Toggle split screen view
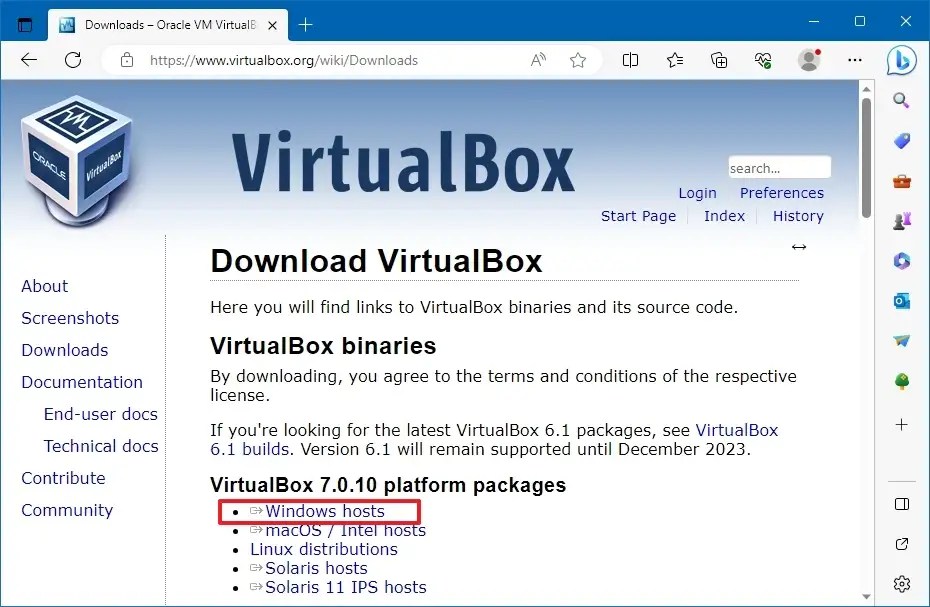The width and height of the screenshot is (930, 607). [630, 60]
